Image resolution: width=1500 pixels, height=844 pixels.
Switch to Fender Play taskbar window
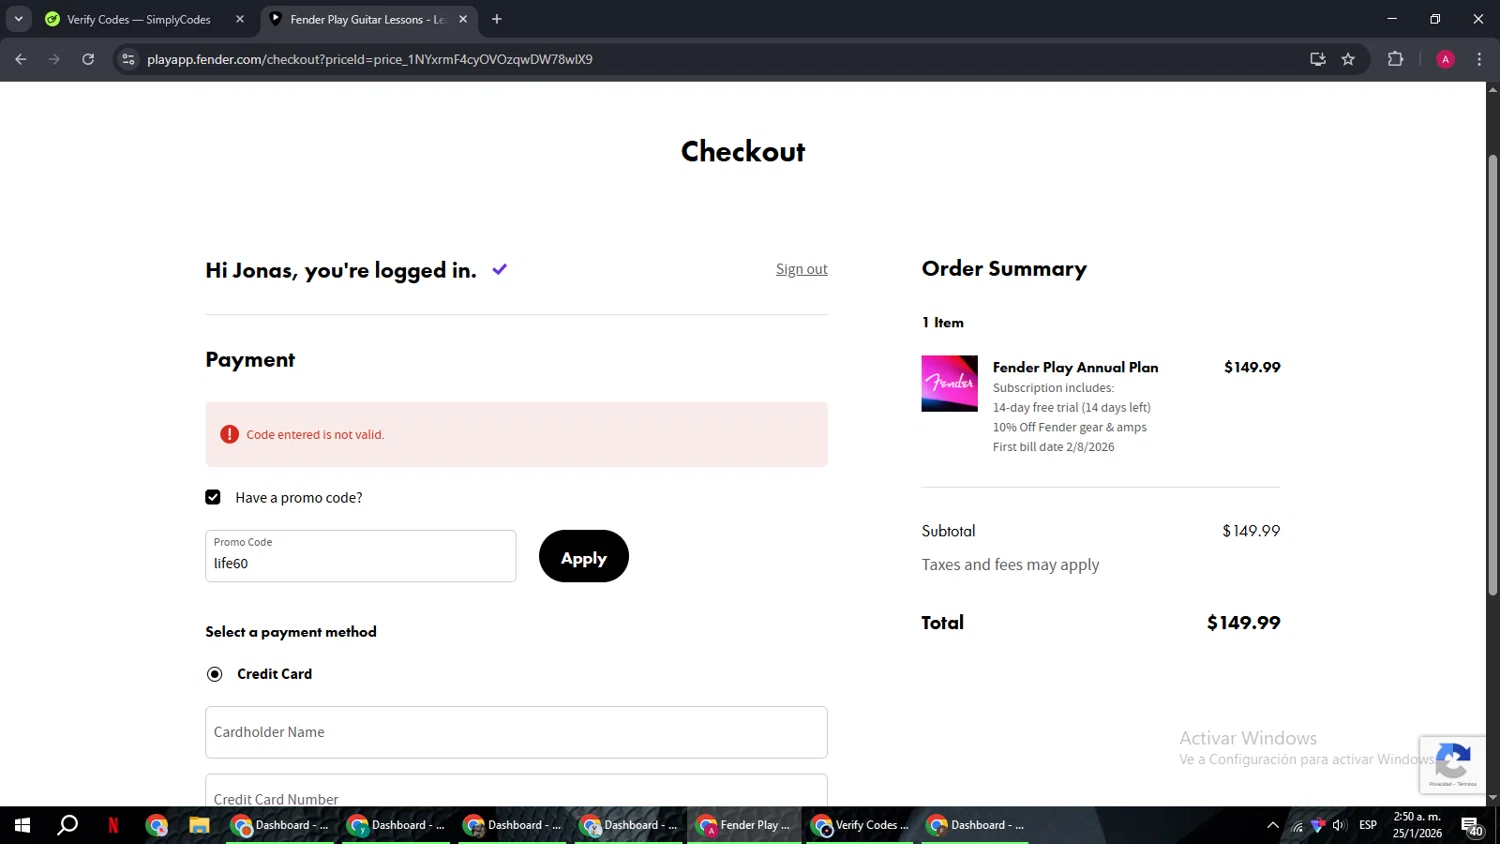[744, 825]
